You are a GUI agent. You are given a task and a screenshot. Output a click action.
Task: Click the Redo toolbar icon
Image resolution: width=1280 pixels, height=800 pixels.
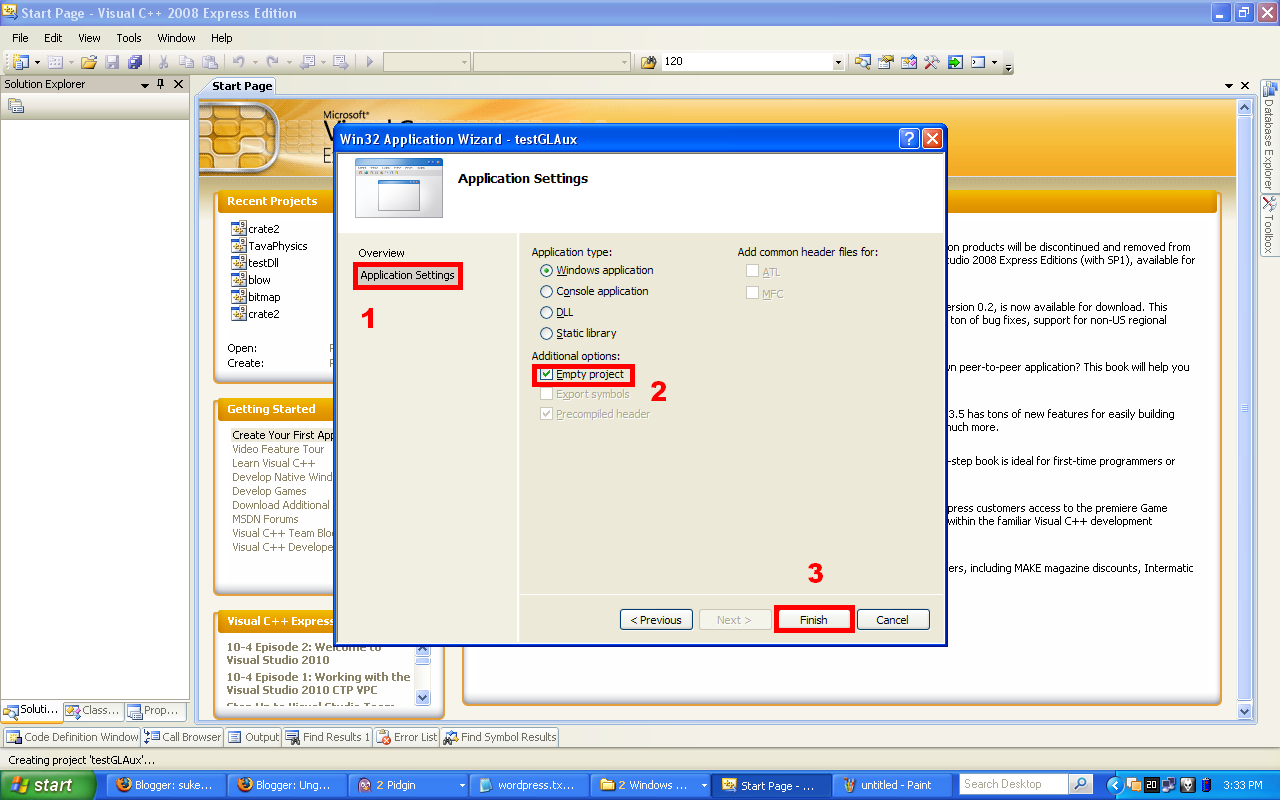click(x=272, y=62)
